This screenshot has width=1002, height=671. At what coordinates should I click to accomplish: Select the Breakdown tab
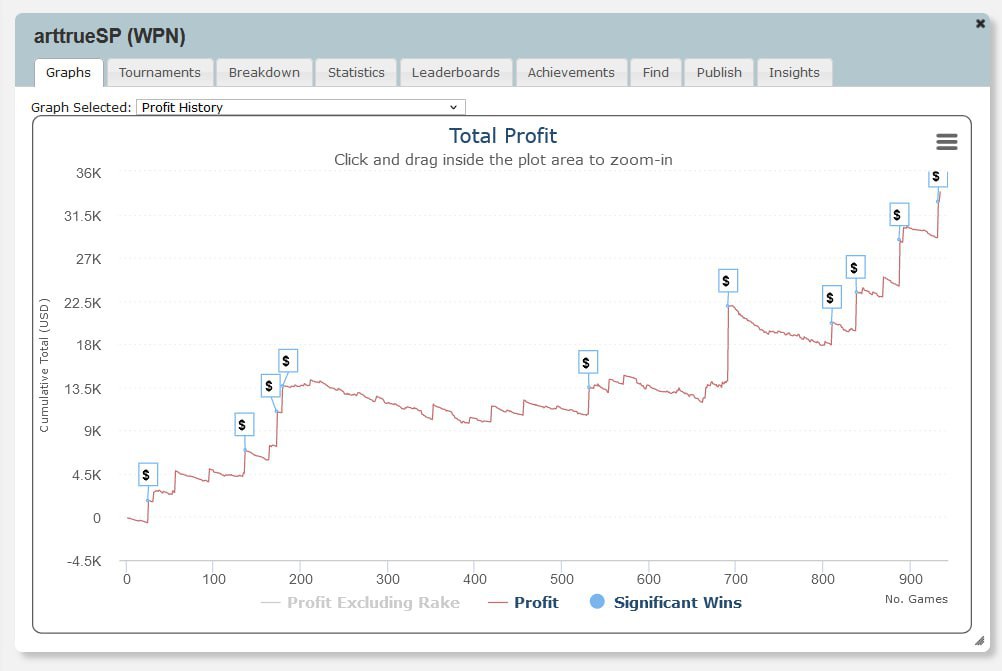pyautogui.click(x=264, y=72)
